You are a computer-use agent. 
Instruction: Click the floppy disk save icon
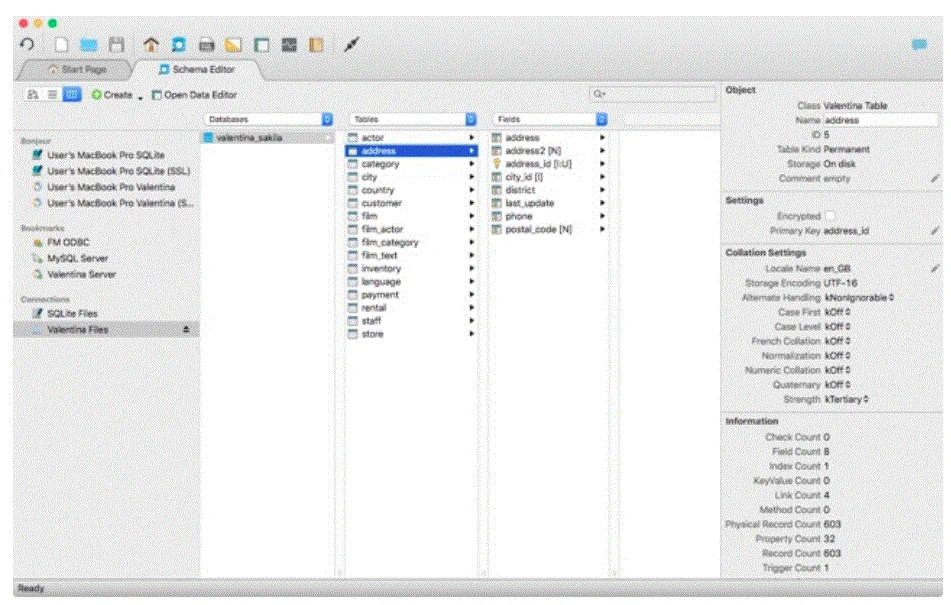(x=116, y=45)
